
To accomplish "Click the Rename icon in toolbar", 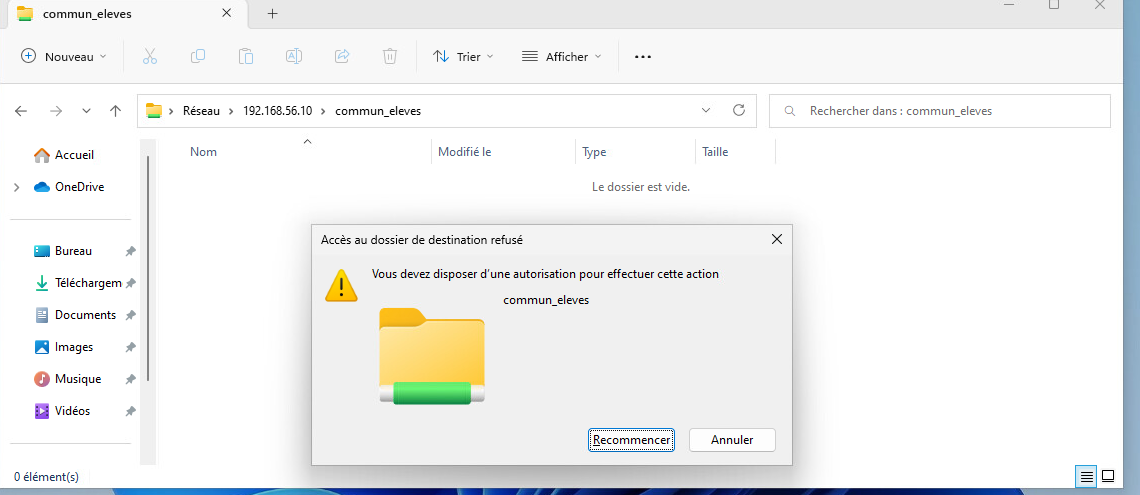I will coord(294,57).
